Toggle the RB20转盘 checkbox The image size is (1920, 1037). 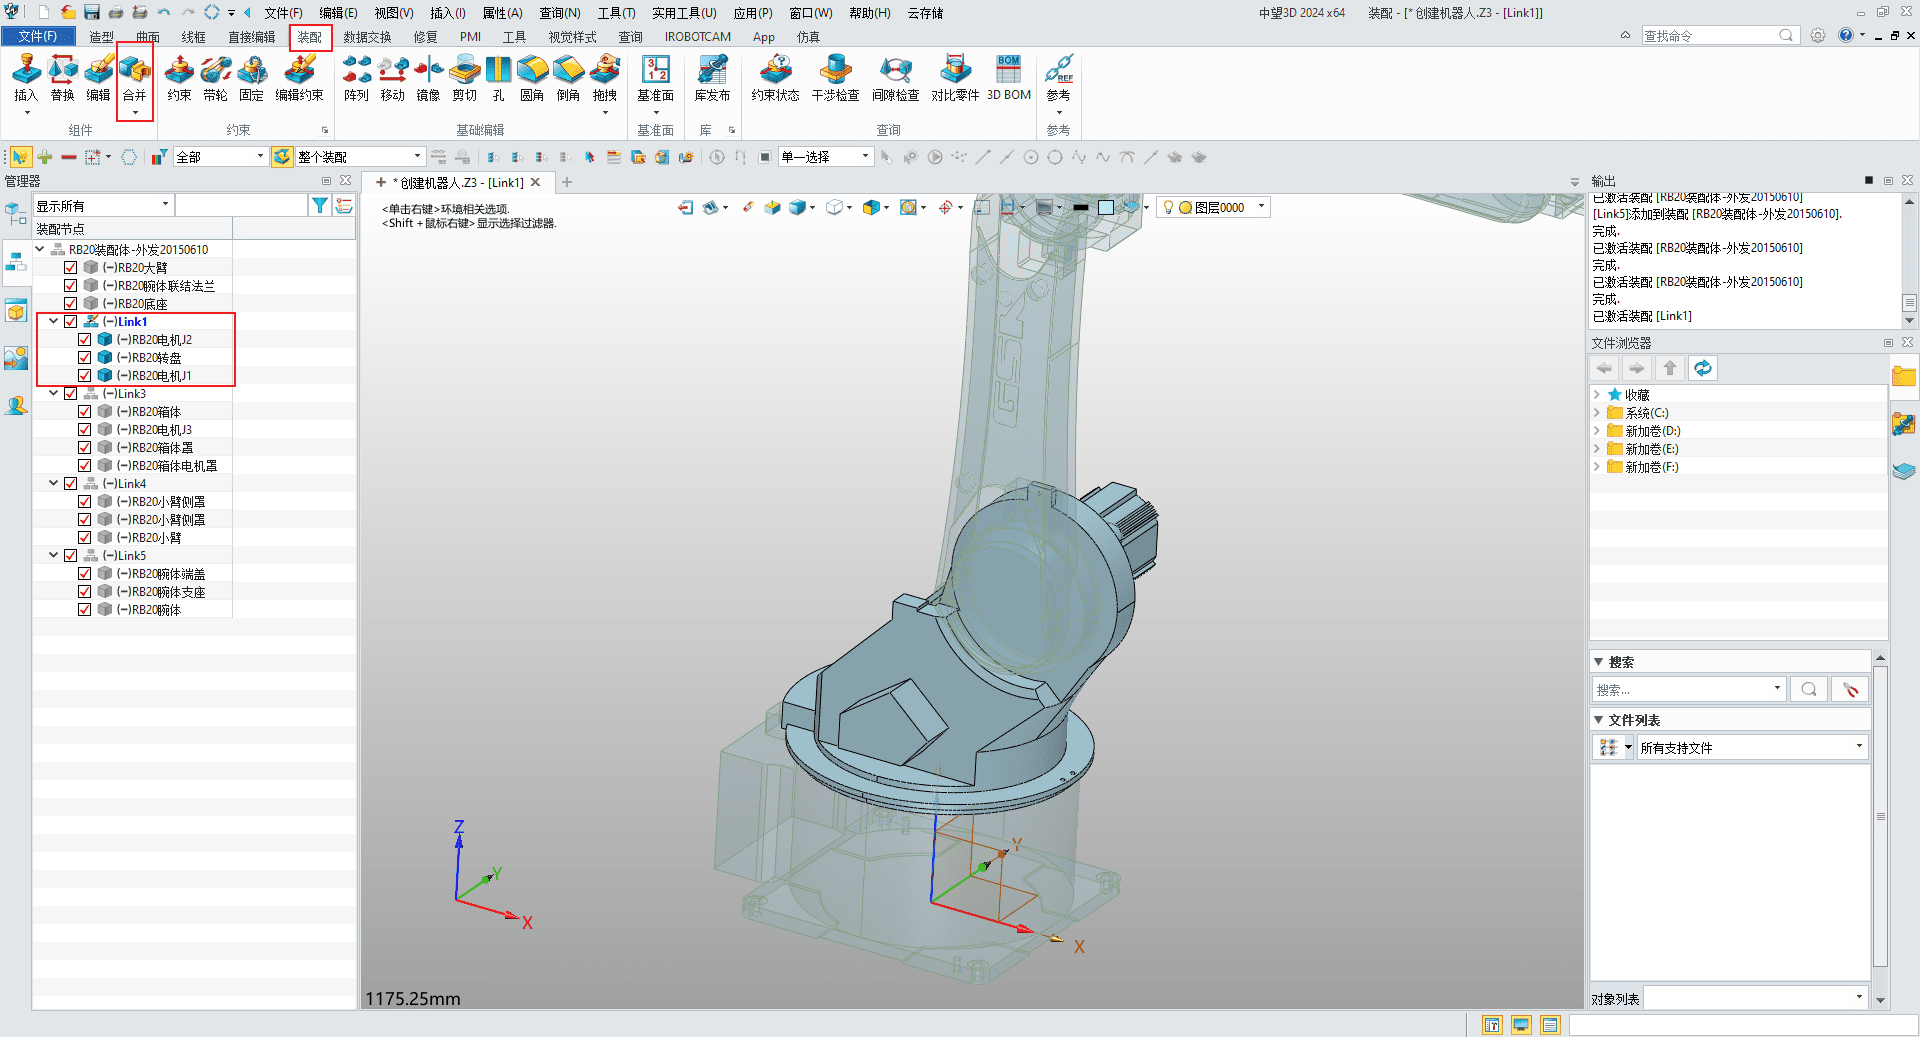pyautogui.click(x=85, y=357)
